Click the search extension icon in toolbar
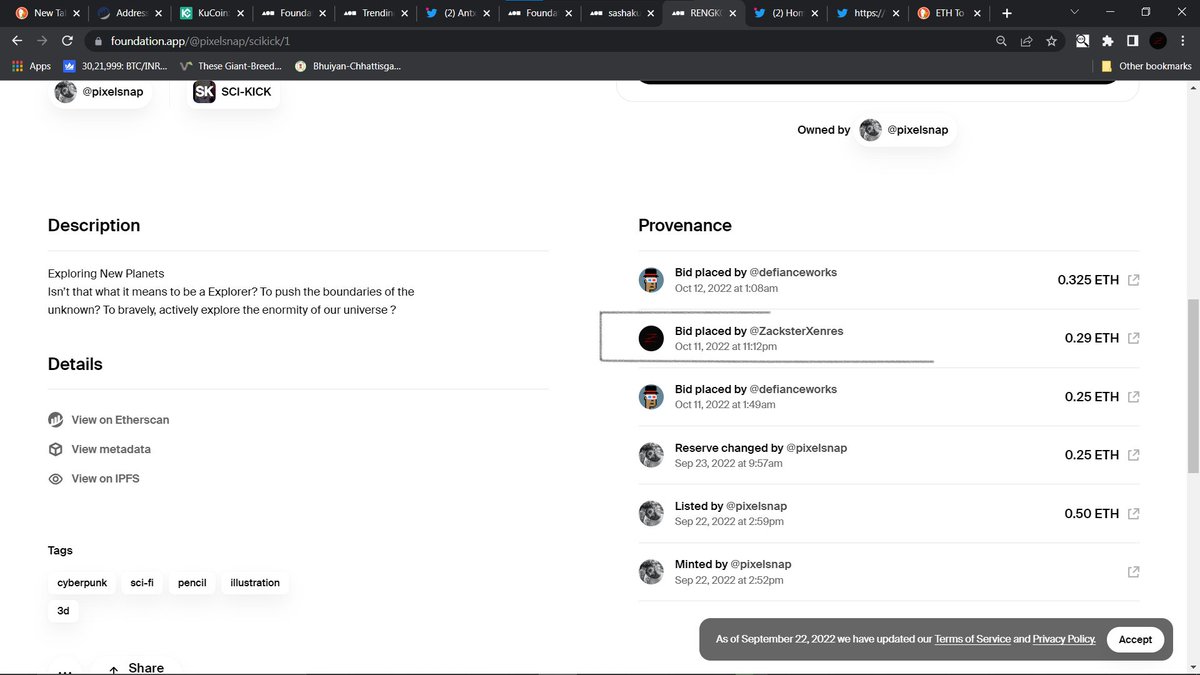The width and height of the screenshot is (1200, 675). (x=1082, y=41)
